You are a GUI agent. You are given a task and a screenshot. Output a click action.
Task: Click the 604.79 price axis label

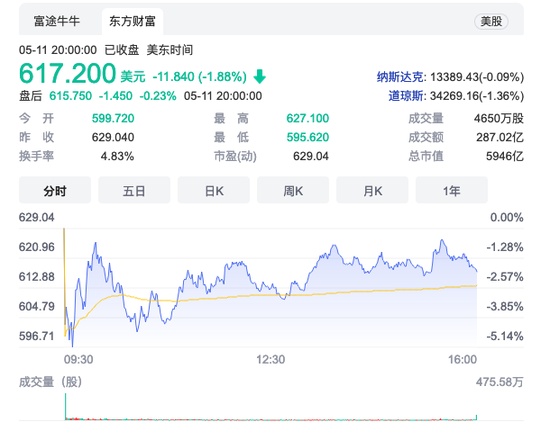pyautogui.click(x=36, y=307)
